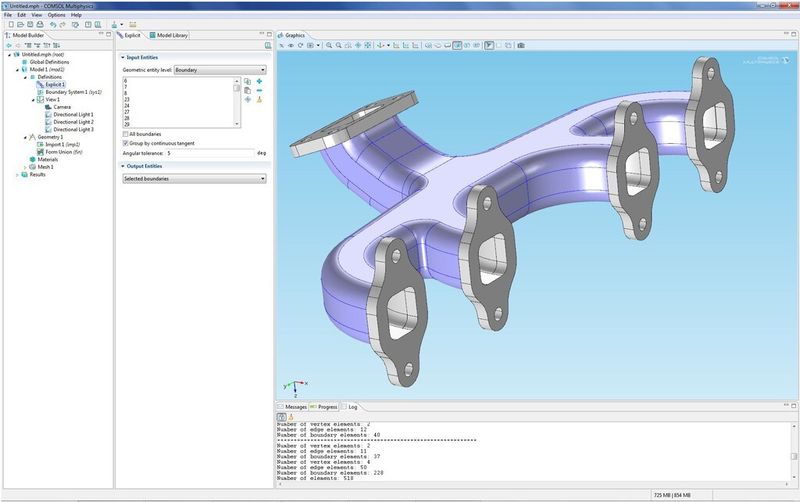Expand the Results tree node
Image resolution: width=800 pixels, height=502 pixels.
pos(17,175)
